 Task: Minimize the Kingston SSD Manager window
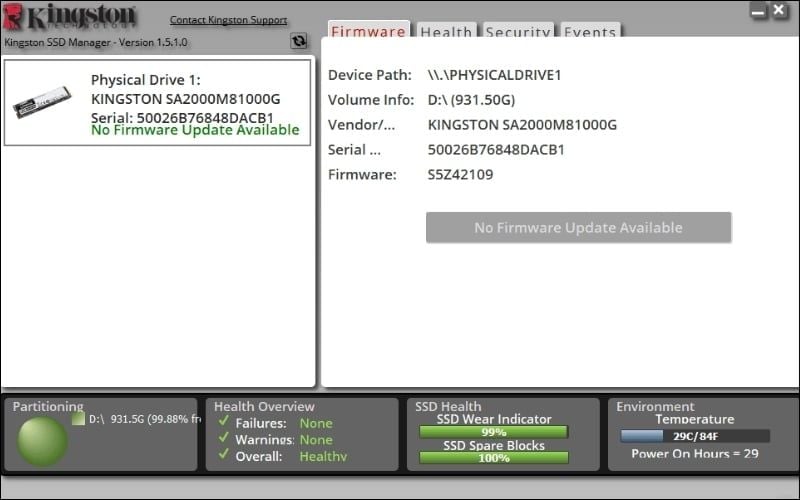[x=759, y=11]
